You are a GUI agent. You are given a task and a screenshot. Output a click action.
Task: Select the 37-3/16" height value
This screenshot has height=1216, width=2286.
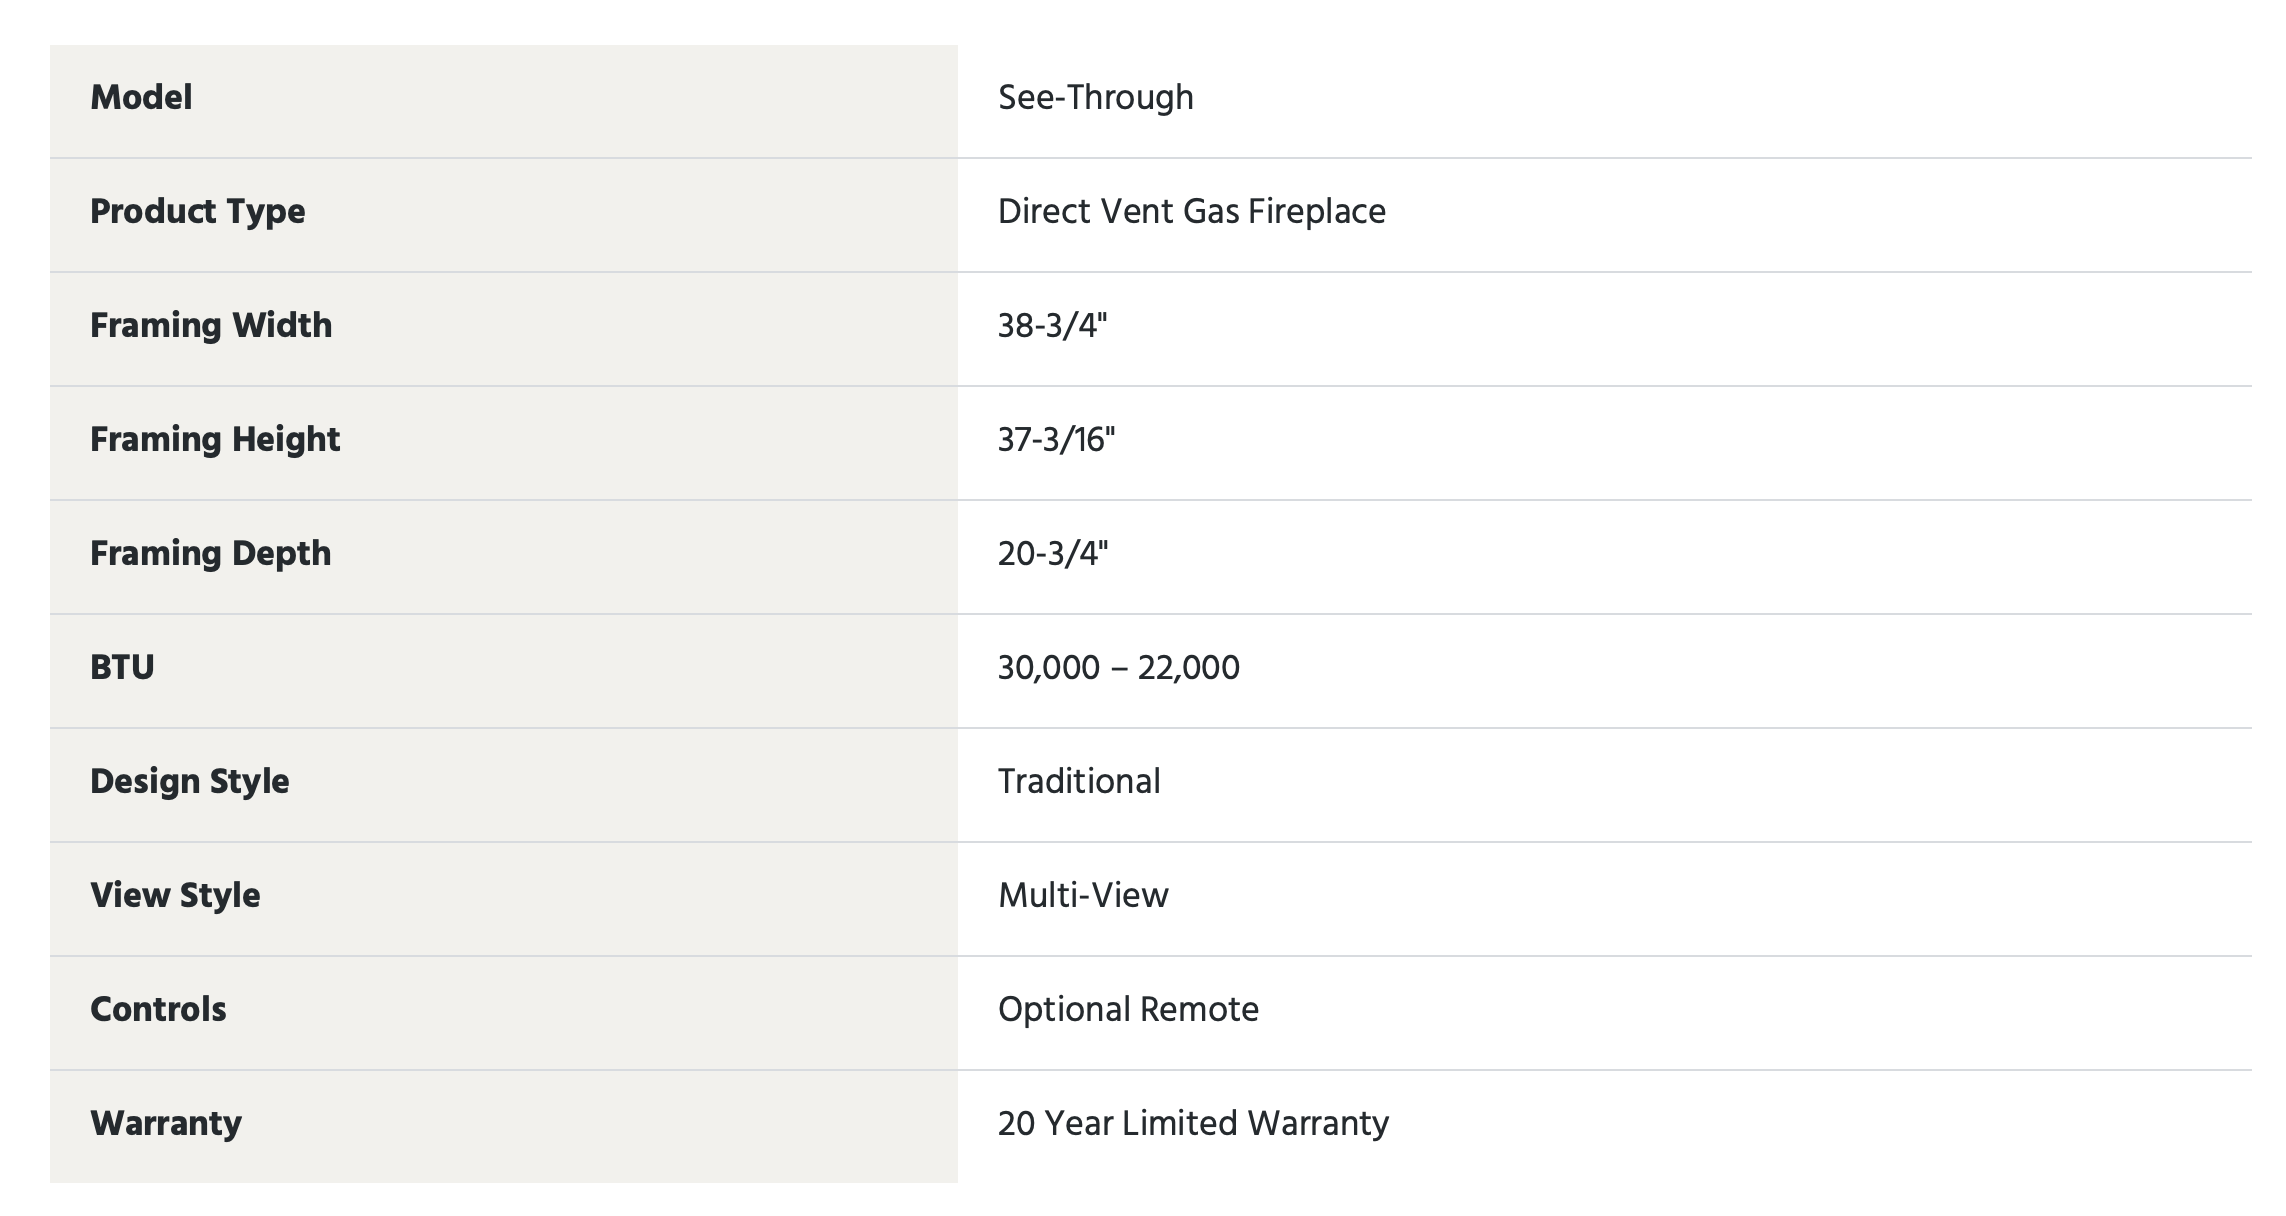click(x=1057, y=440)
